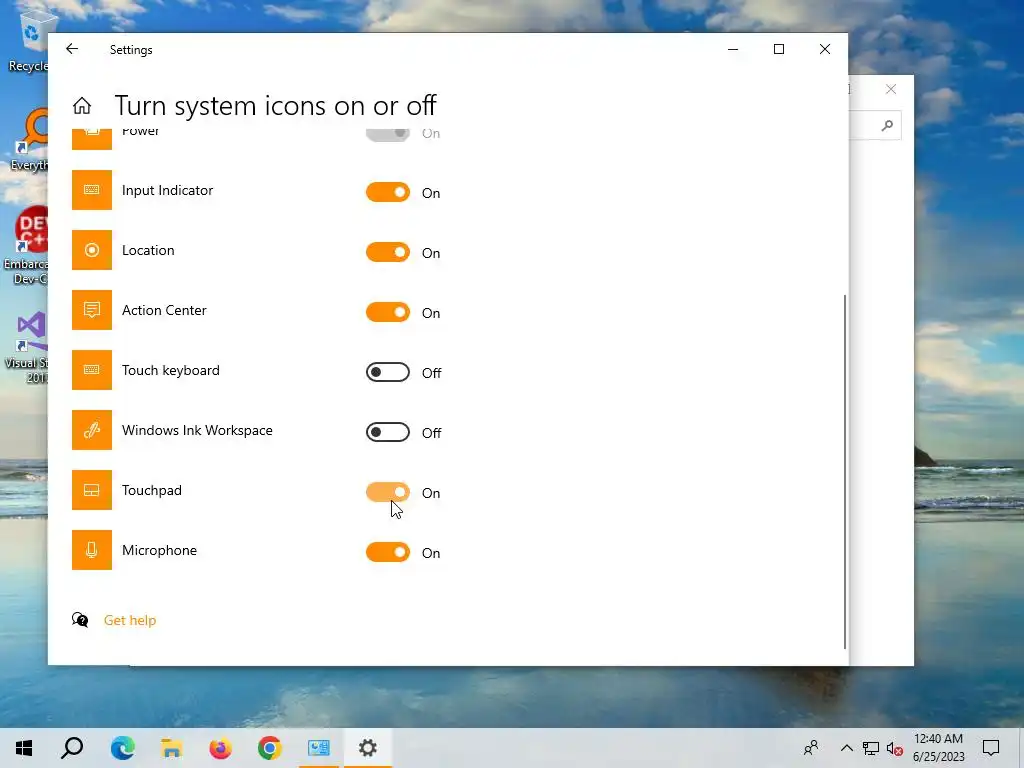Click the Touchpad label text

152,490
